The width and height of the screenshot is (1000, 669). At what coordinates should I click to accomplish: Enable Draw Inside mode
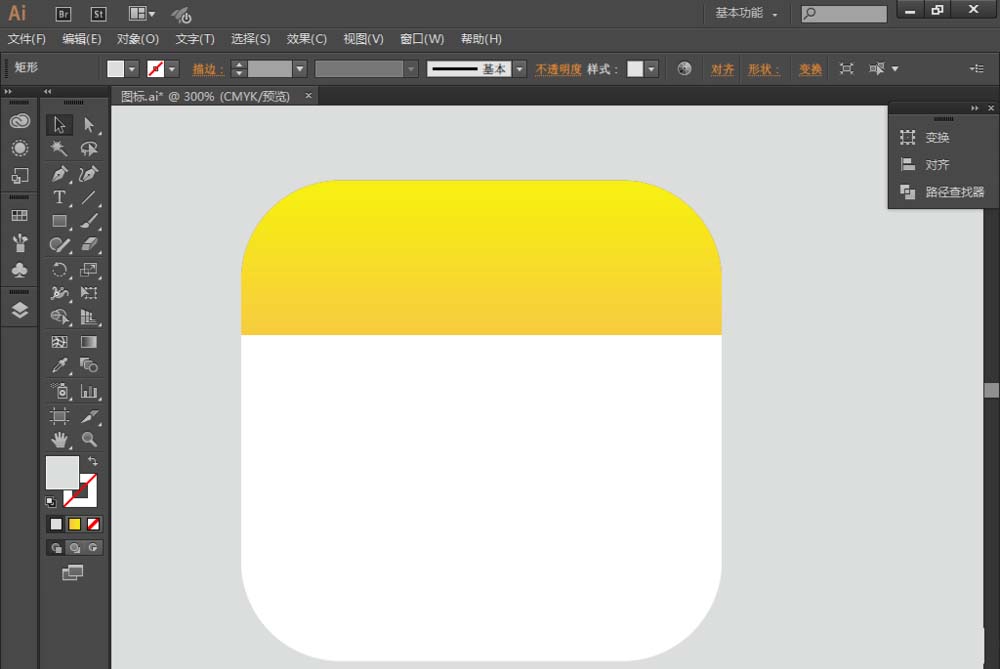[93, 548]
